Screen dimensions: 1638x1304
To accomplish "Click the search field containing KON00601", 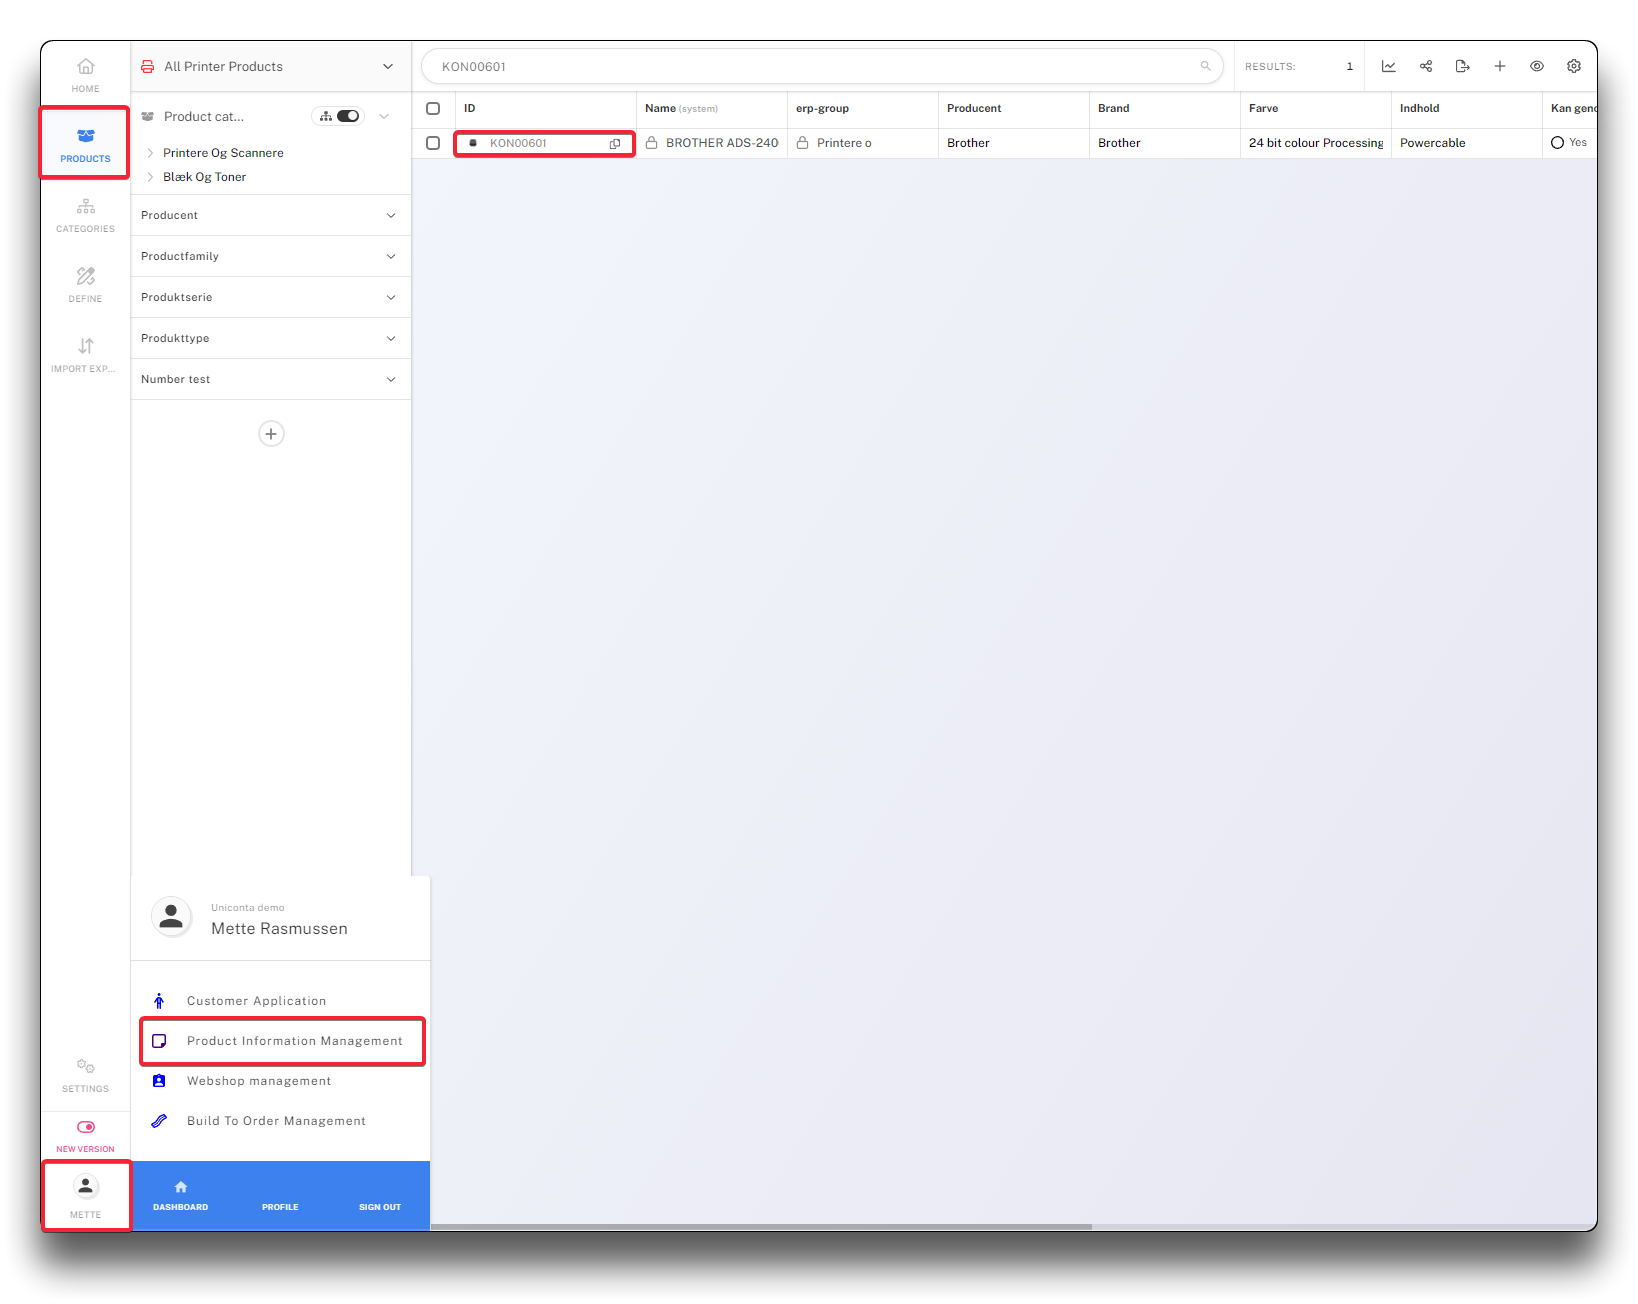I will 810,66.
